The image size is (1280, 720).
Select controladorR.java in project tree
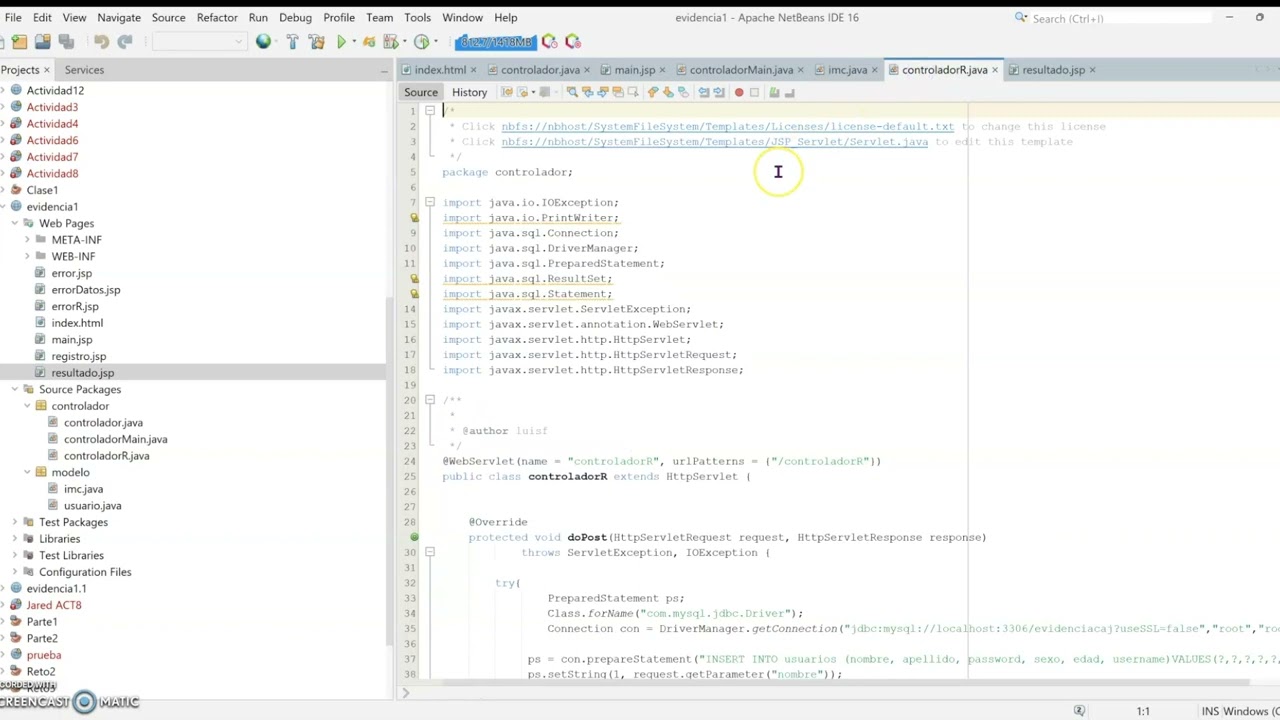[x=106, y=455]
